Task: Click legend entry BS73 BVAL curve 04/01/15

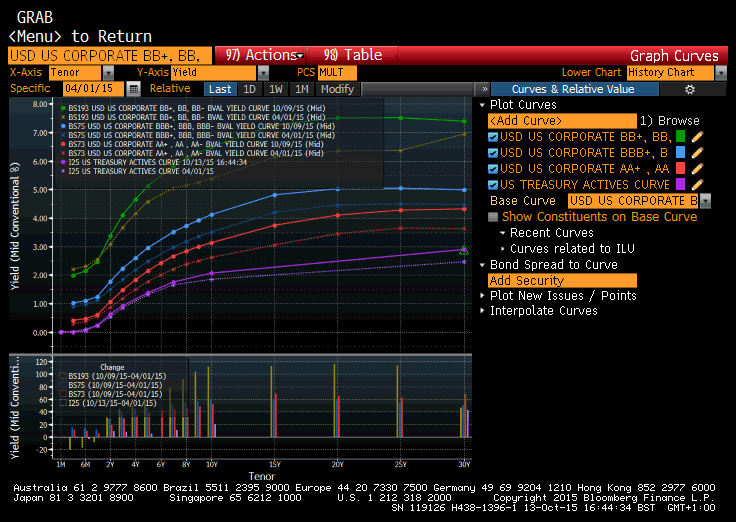Action: click(192, 154)
